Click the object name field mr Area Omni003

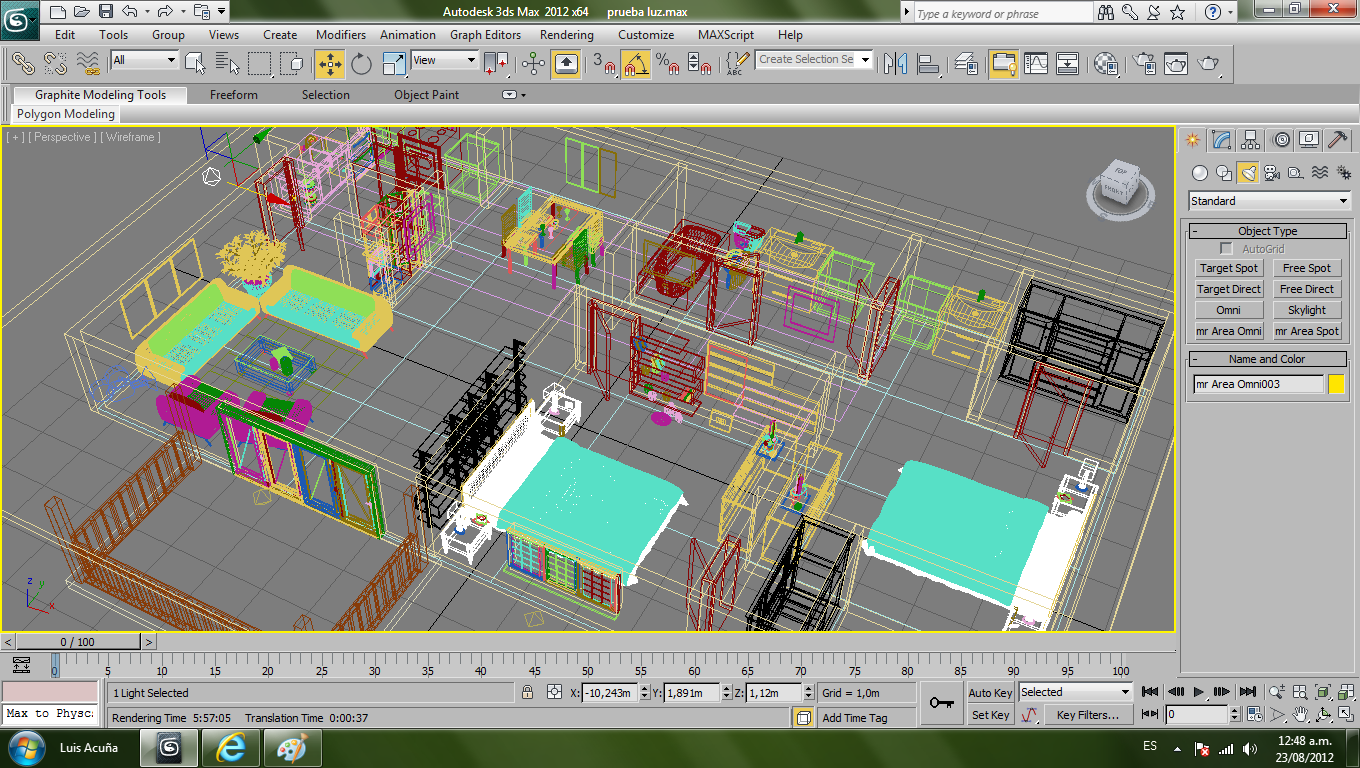pos(1258,384)
